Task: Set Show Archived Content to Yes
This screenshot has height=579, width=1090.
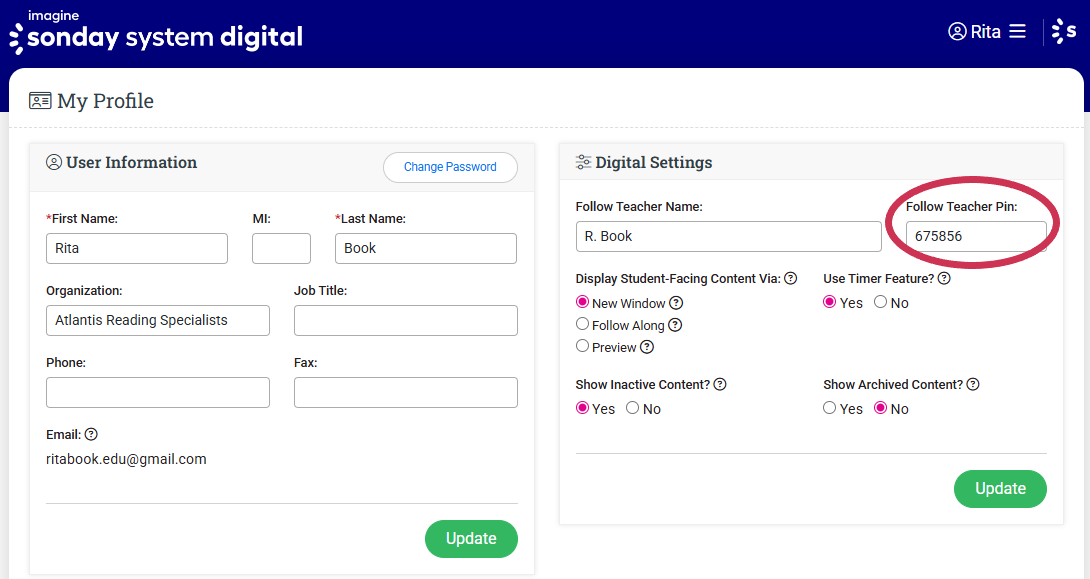Action: (830, 408)
